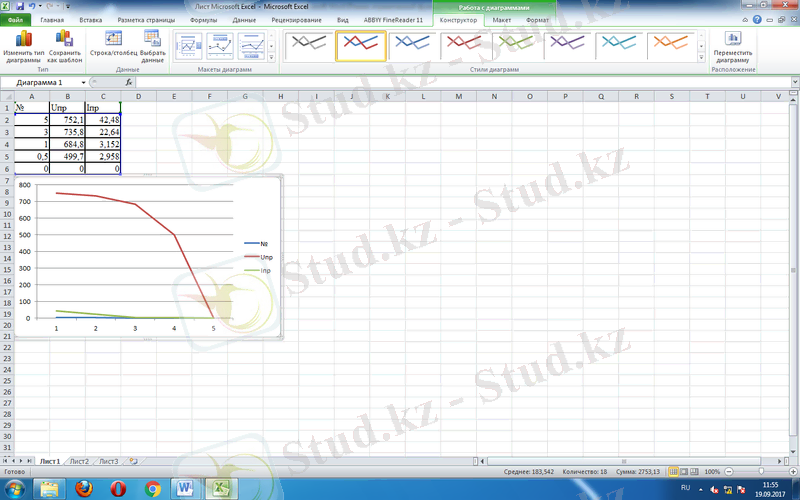800x500 pixels.
Task: Apply the red chart style
Action: [x=464, y=46]
